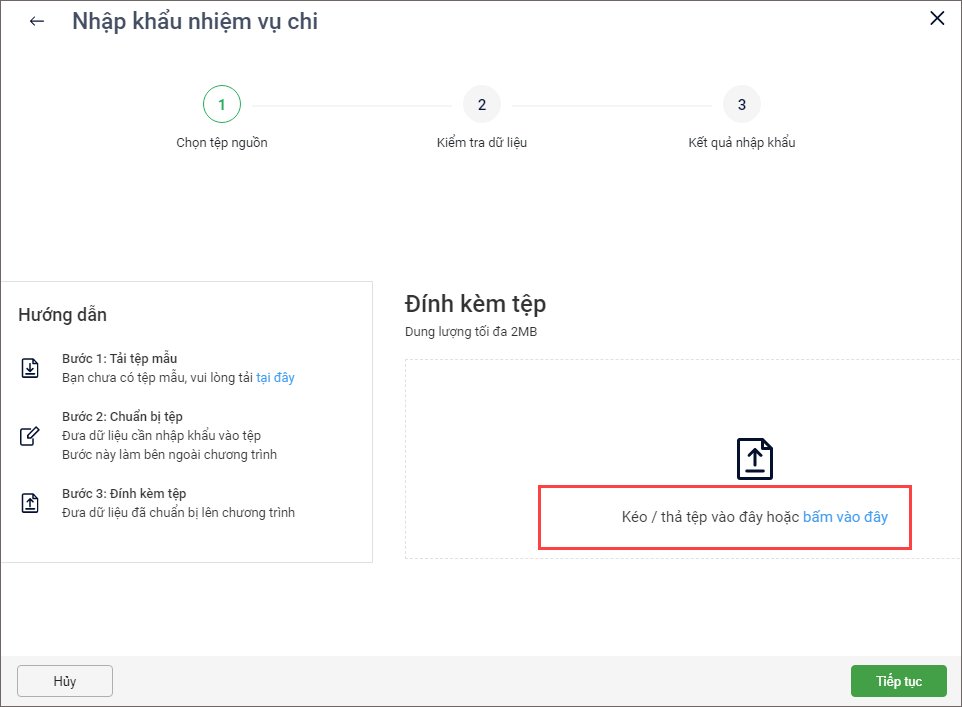Select the Kết quả nhập khẩu step label
Image resolution: width=962 pixels, height=707 pixels.
[x=741, y=142]
